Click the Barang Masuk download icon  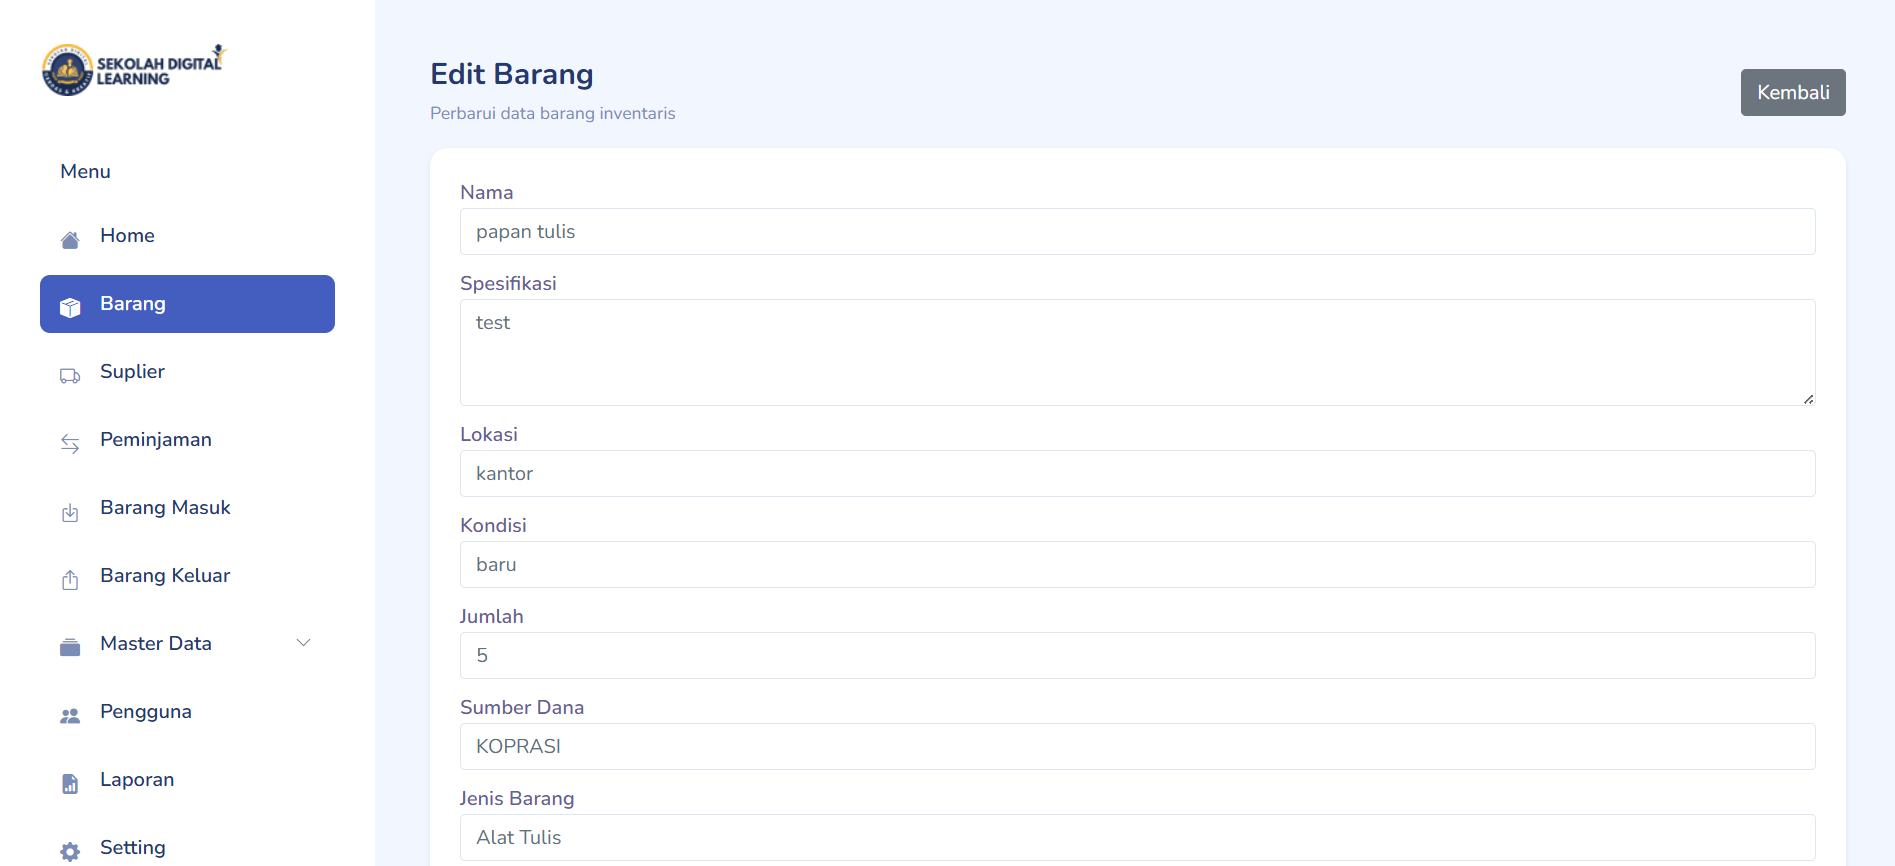pyautogui.click(x=70, y=512)
